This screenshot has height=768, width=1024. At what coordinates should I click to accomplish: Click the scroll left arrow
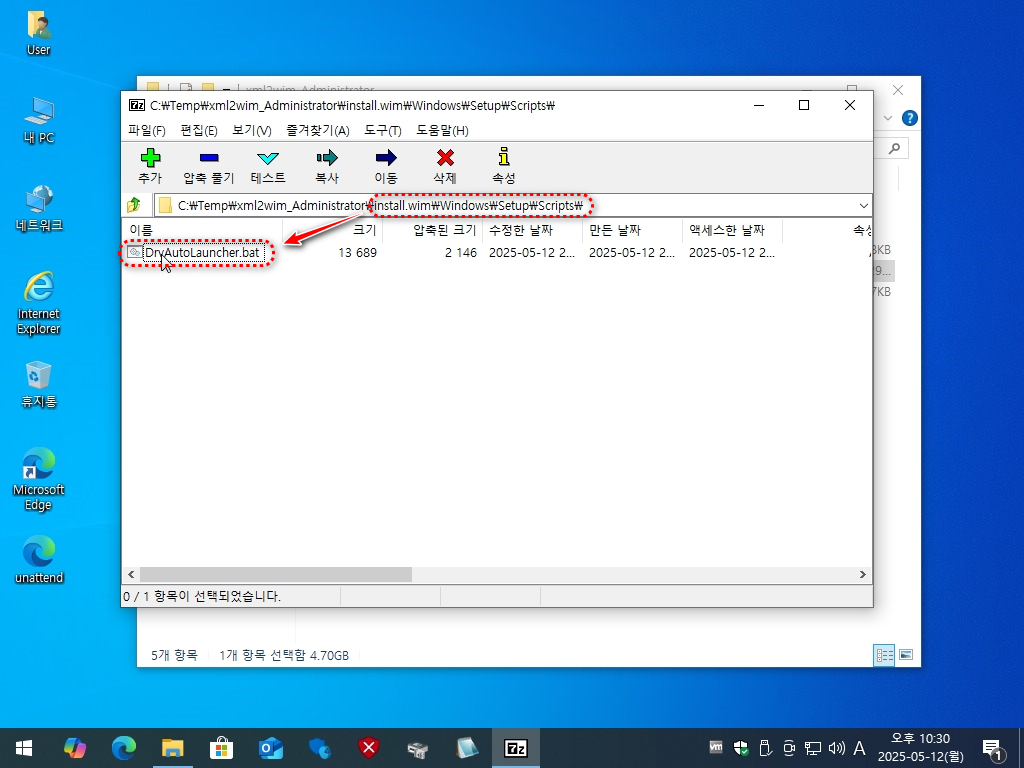pos(131,575)
